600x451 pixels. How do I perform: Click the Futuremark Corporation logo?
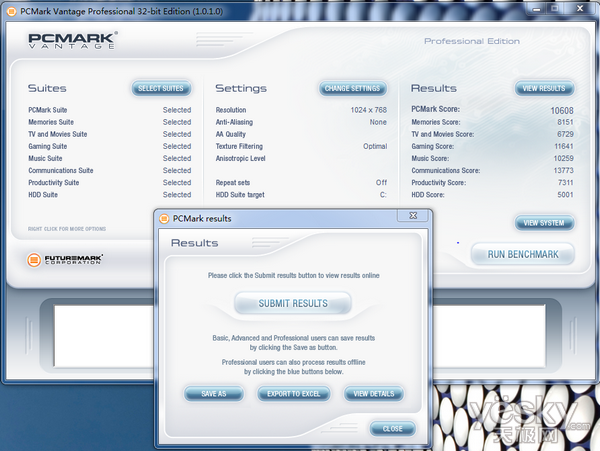pyautogui.click(x=65, y=260)
